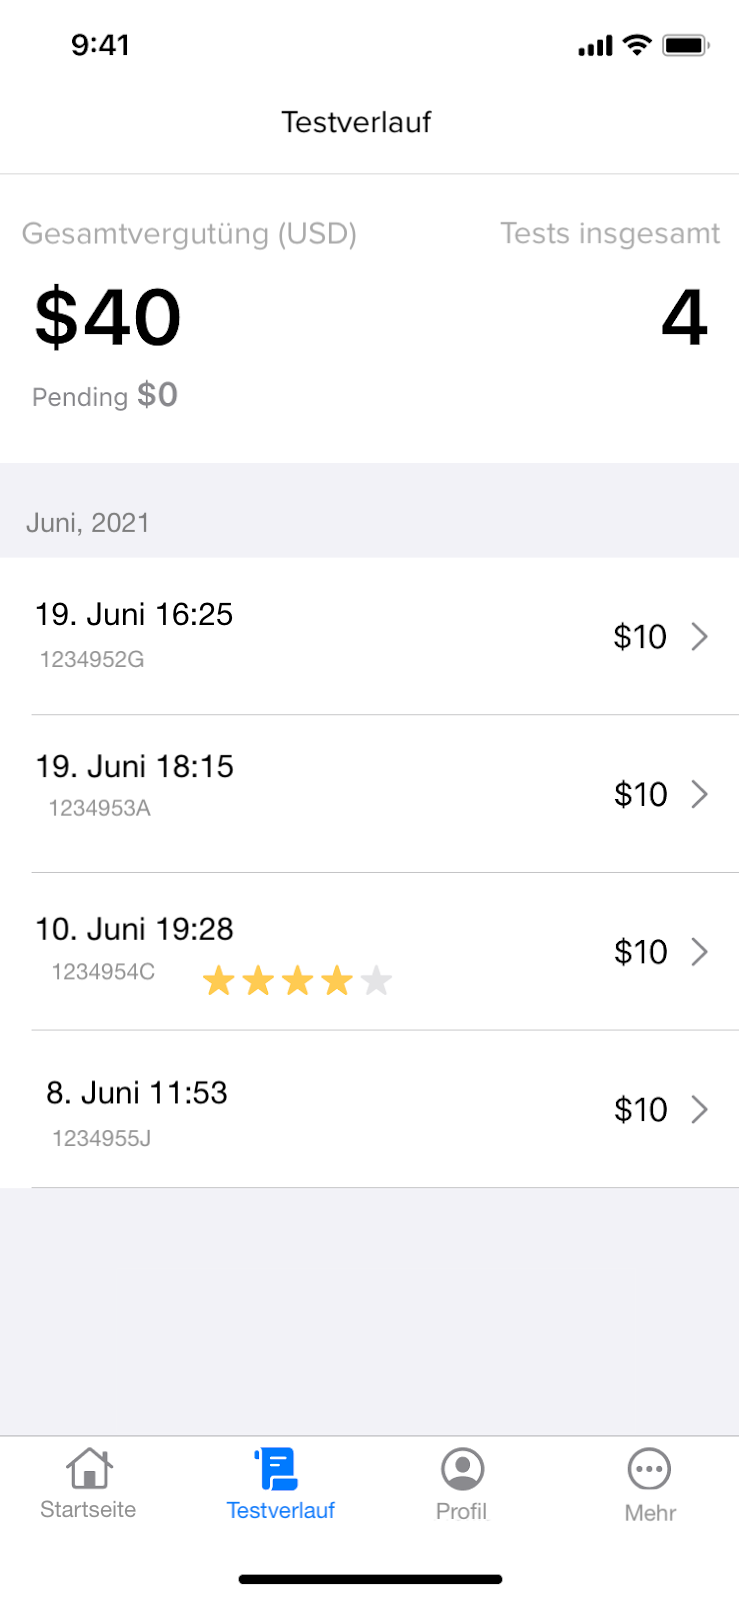This screenshot has height=1600, width=739.
Task: Open the 10. Juni 19:28 test entry
Action: pyautogui.click(x=369, y=952)
